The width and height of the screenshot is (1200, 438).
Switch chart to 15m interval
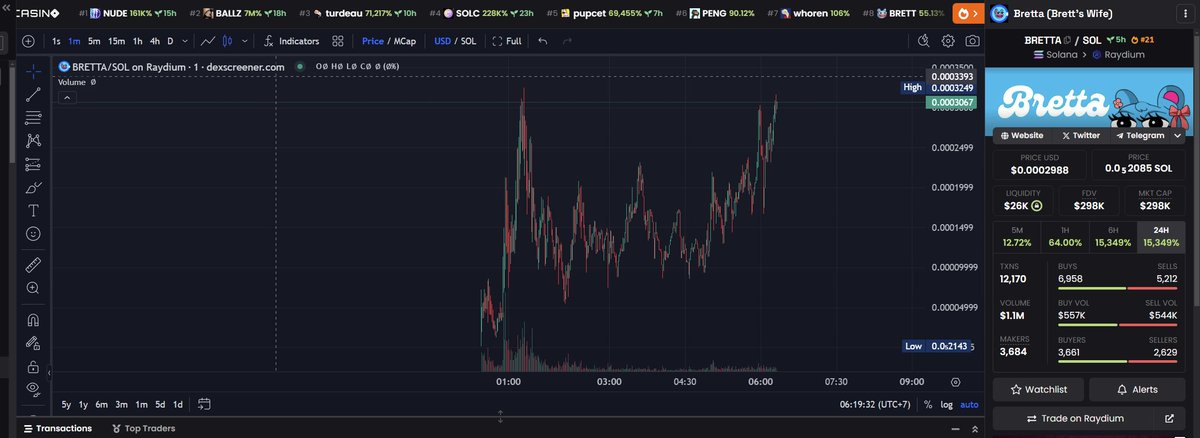[x=116, y=41]
